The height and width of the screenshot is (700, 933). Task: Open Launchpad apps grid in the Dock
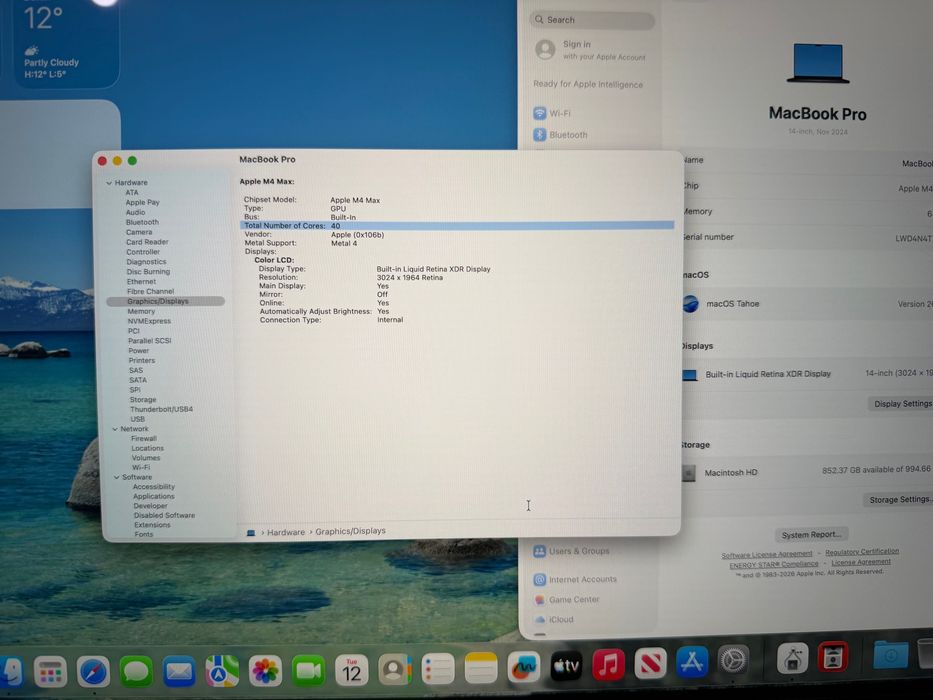tap(50, 672)
